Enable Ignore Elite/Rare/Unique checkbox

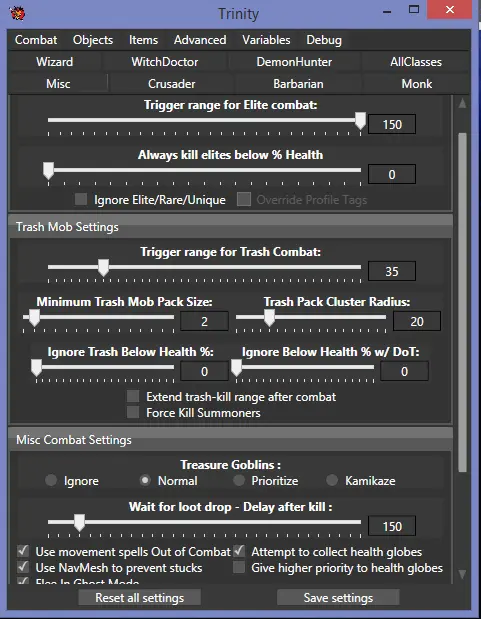click(81, 199)
